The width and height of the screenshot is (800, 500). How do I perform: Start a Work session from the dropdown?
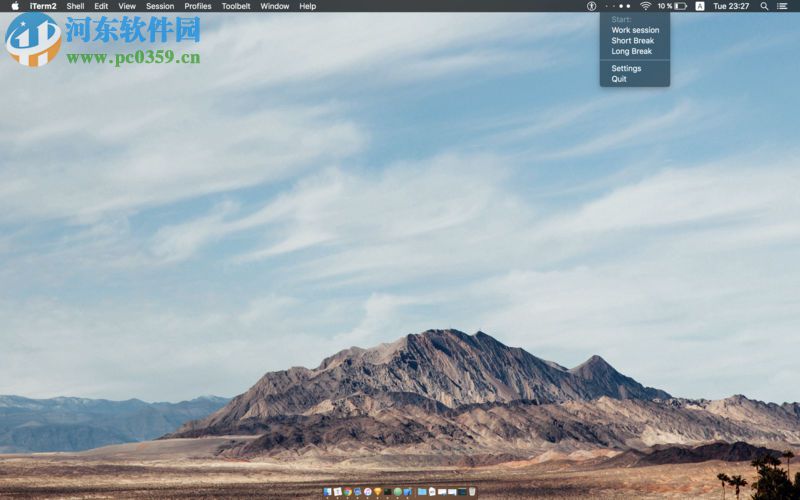pyautogui.click(x=635, y=30)
